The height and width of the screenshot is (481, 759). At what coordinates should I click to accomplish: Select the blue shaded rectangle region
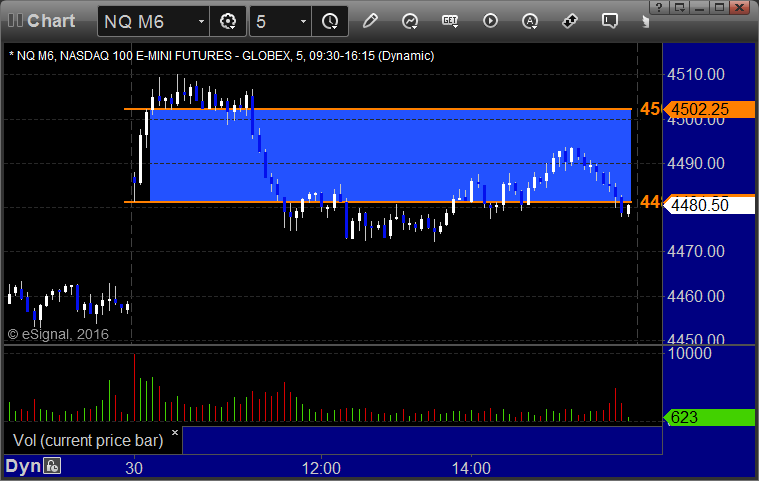(391, 155)
